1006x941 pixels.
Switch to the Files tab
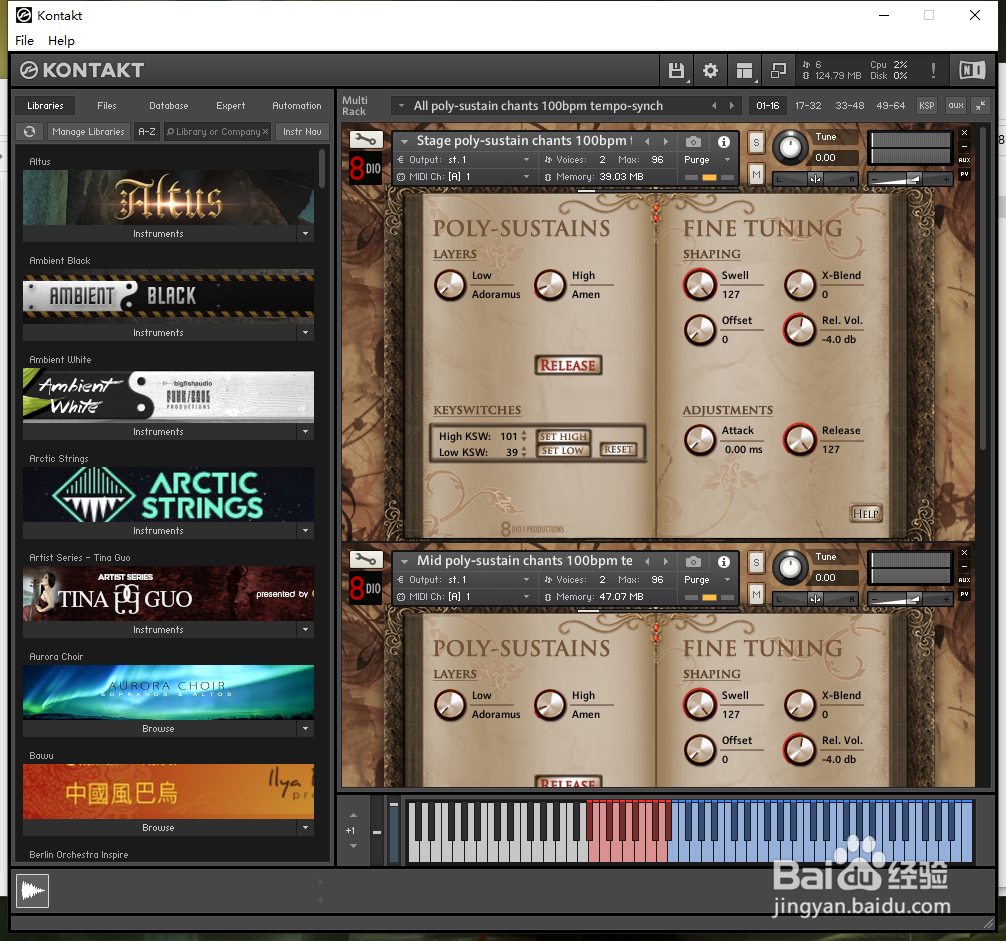[x=107, y=106]
